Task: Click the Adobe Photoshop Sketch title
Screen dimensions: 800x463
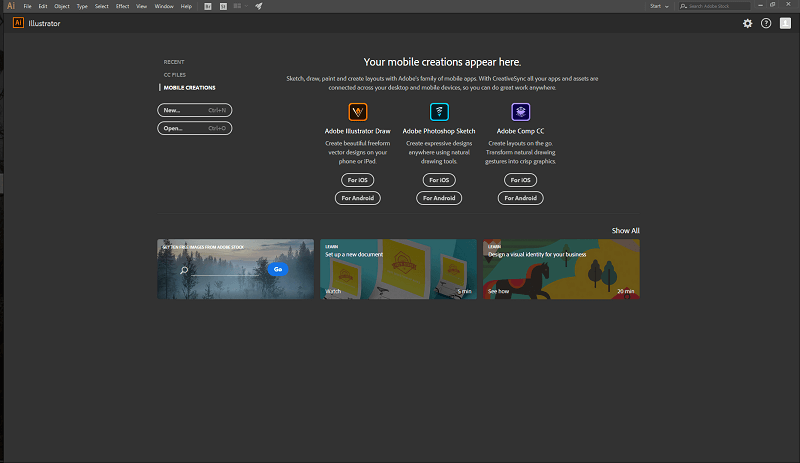Action: click(x=439, y=131)
